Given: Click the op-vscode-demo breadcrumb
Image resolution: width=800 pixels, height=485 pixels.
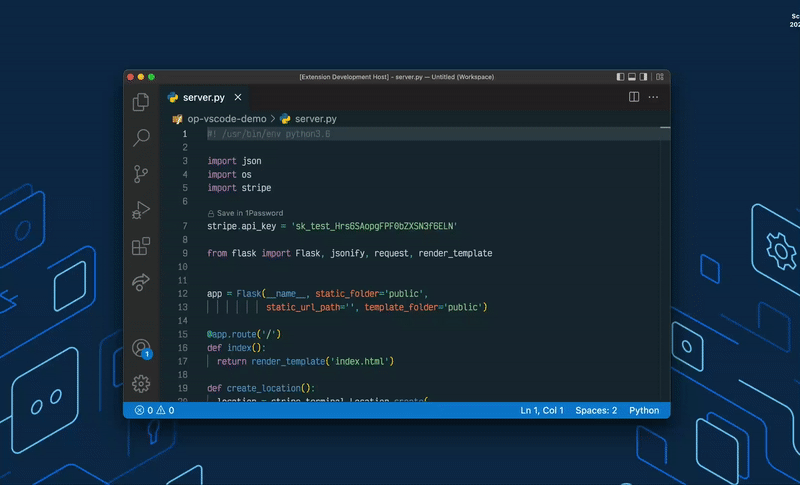Looking at the screenshot, I should 227,119.
